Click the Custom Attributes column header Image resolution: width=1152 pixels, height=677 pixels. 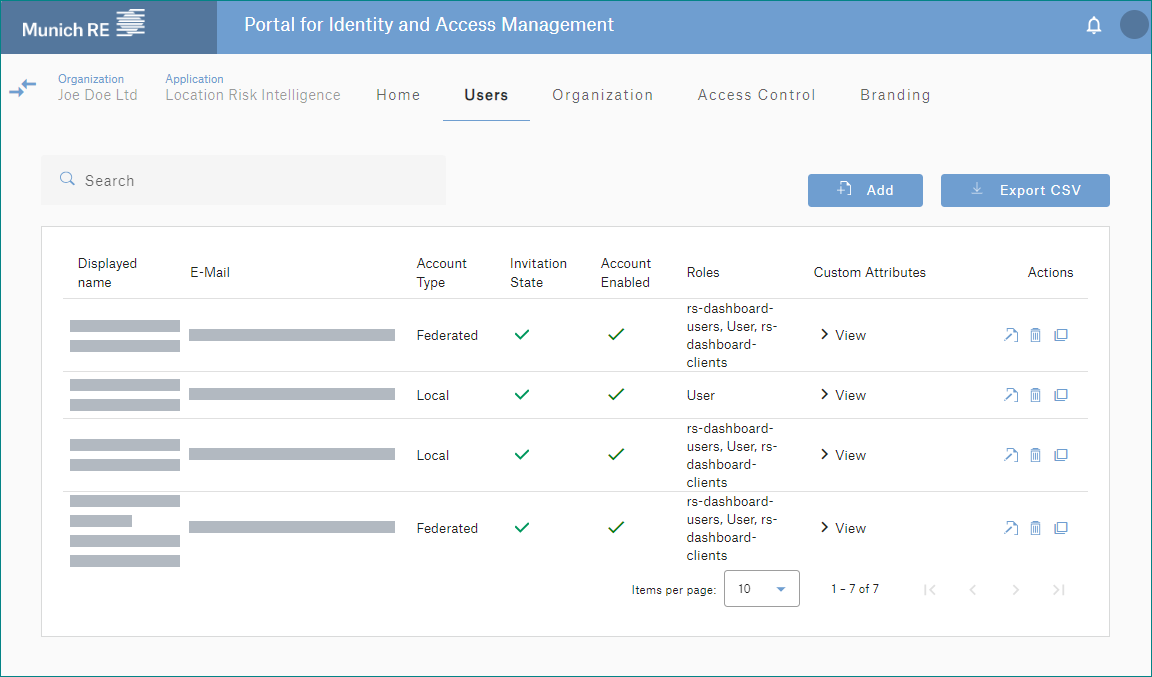click(x=870, y=273)
